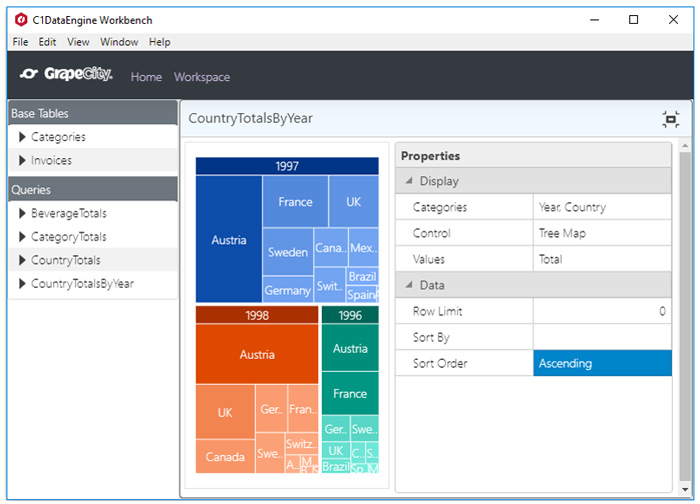Screen dimensions: 700x504
Task: Expand the CountryTotalsByYear query arrow
Action: click(x=22, y=283)
